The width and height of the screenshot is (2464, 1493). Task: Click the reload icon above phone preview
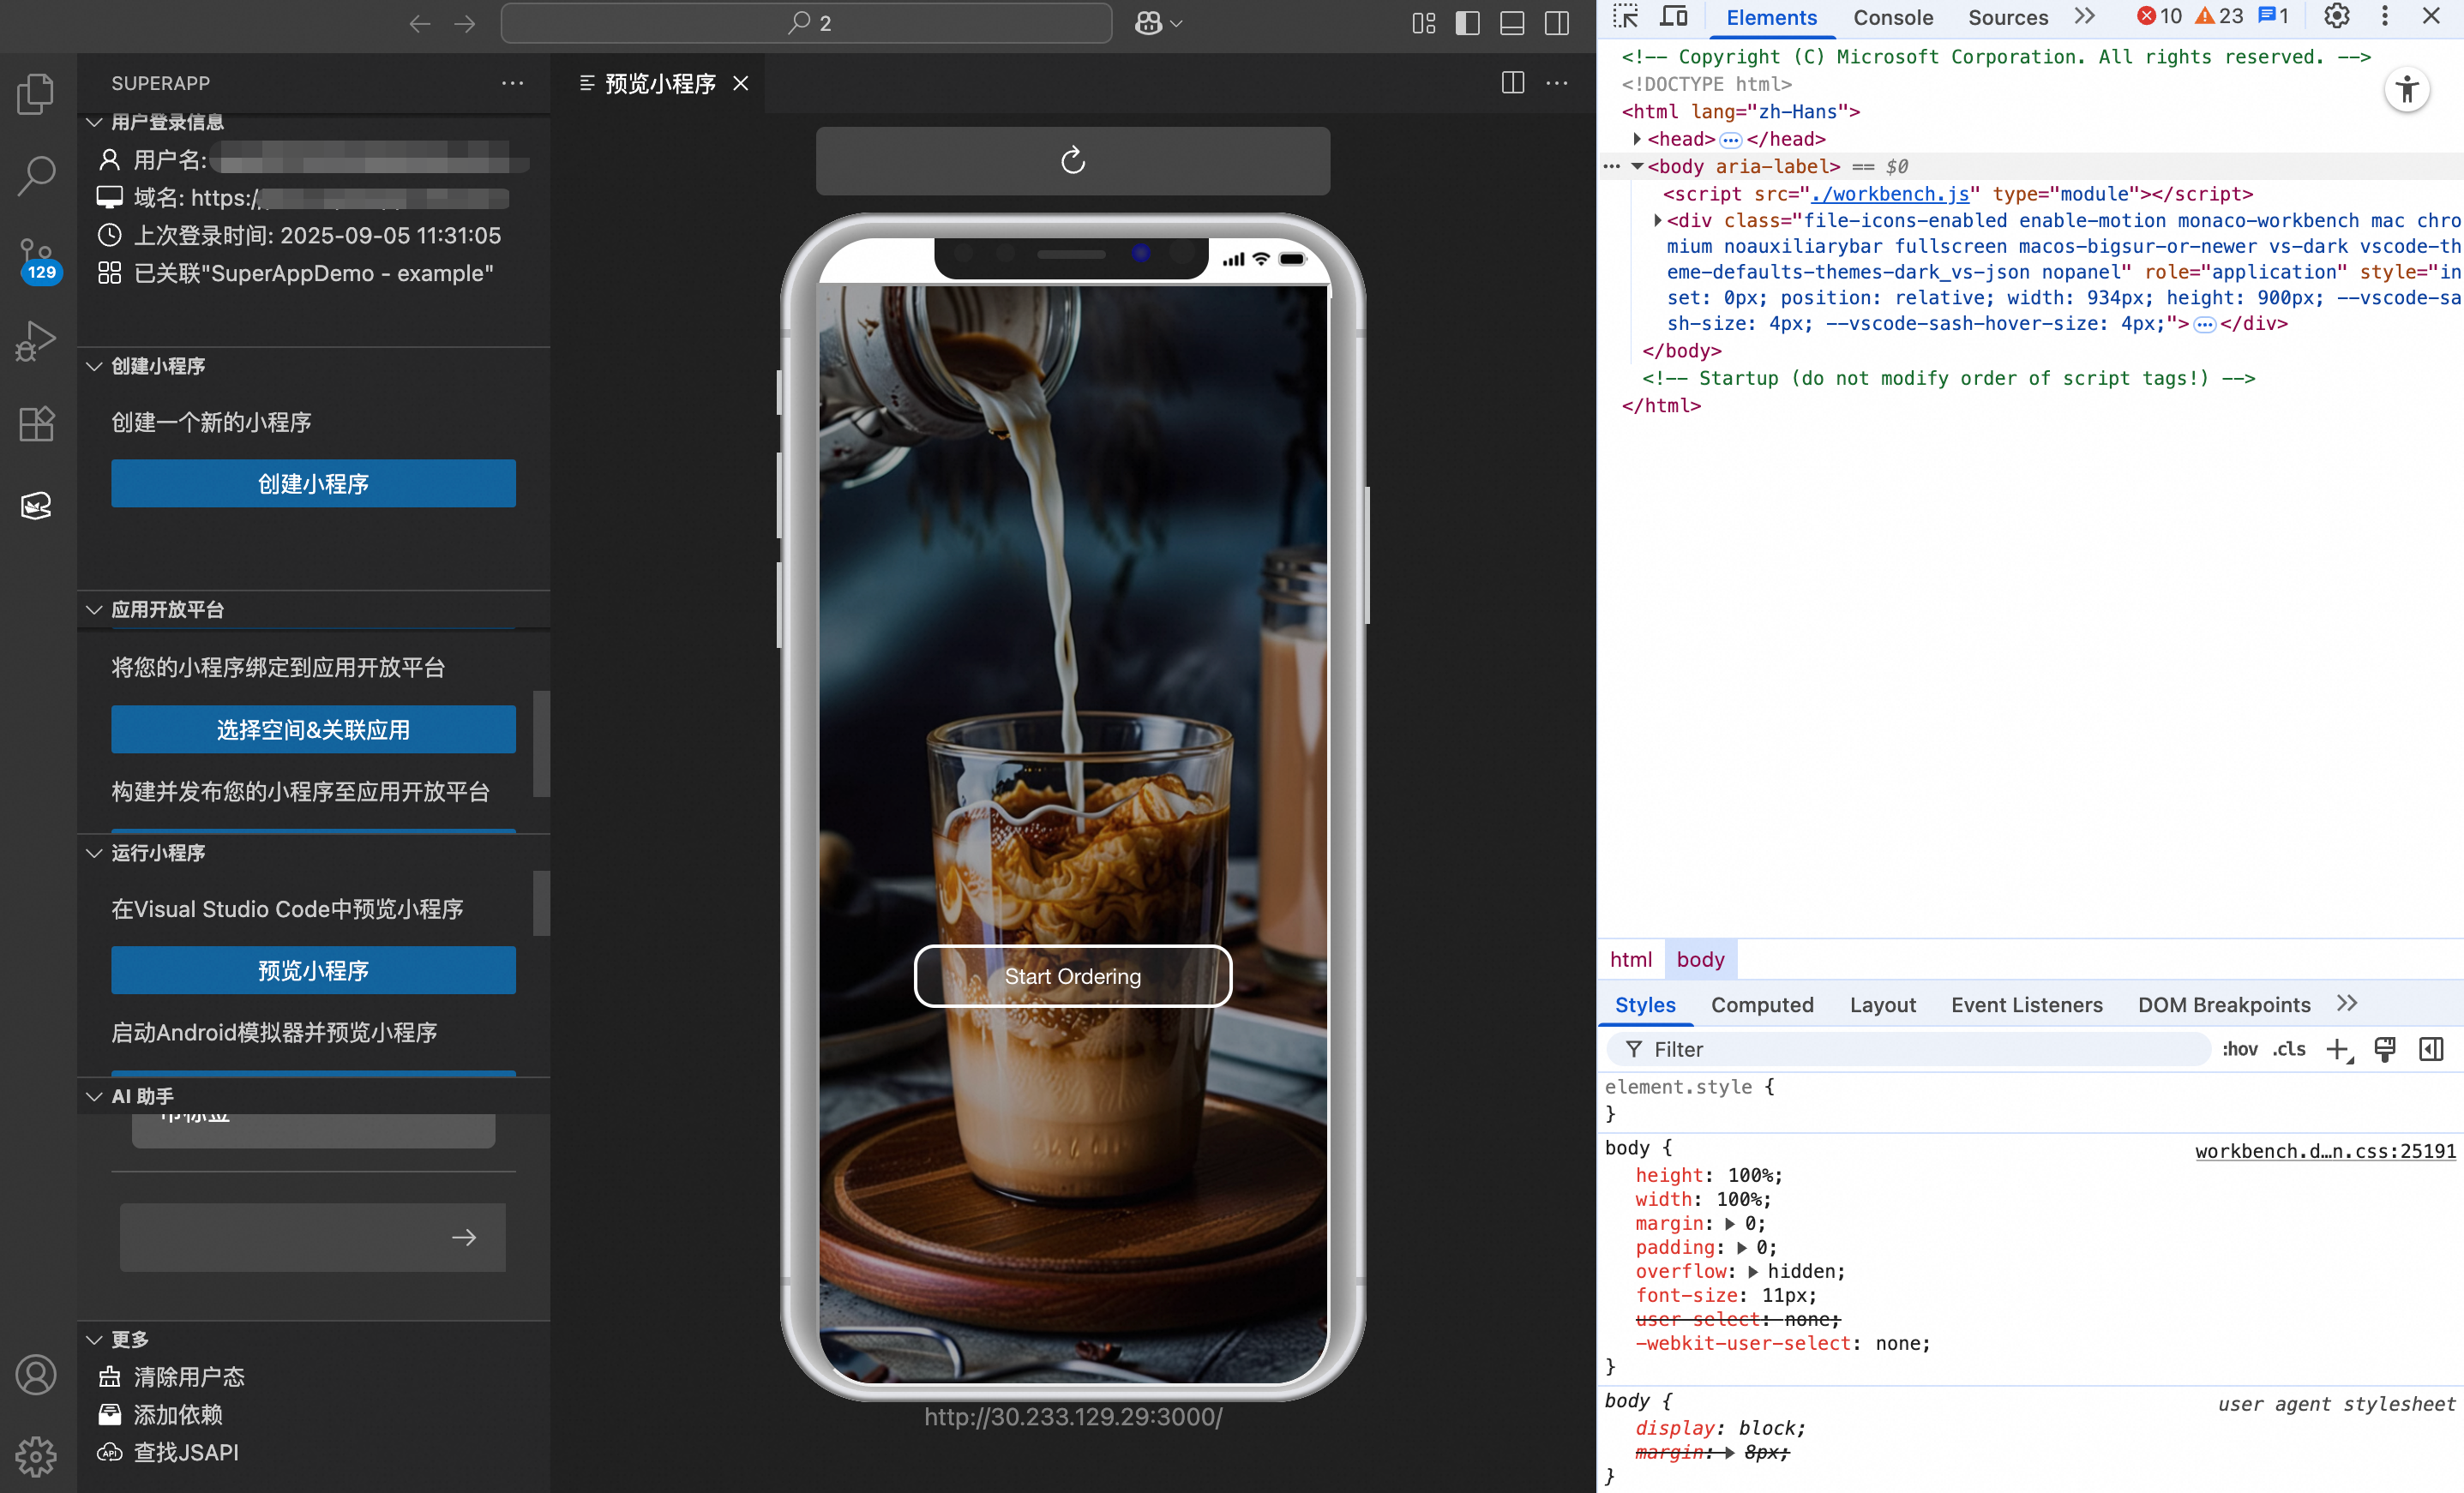[x=1072, y=161]
